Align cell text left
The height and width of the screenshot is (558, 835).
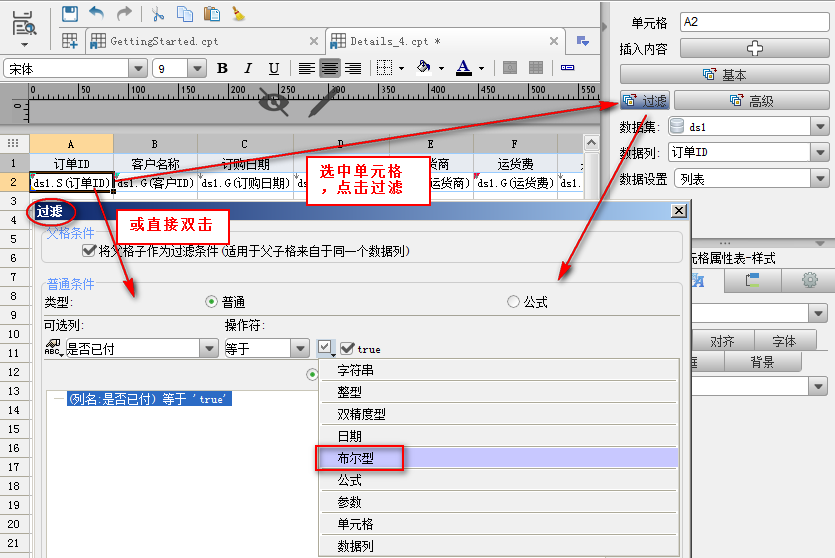(x=306, y=68)
